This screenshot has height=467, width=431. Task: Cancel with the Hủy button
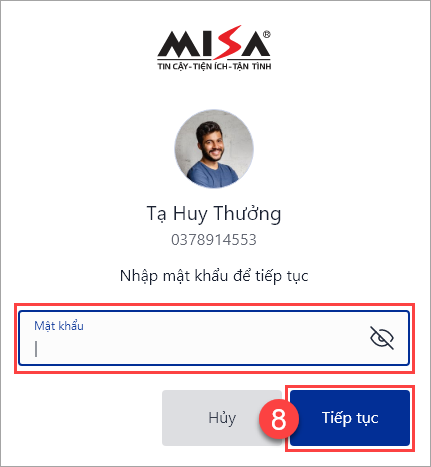(x=222, y=418)
